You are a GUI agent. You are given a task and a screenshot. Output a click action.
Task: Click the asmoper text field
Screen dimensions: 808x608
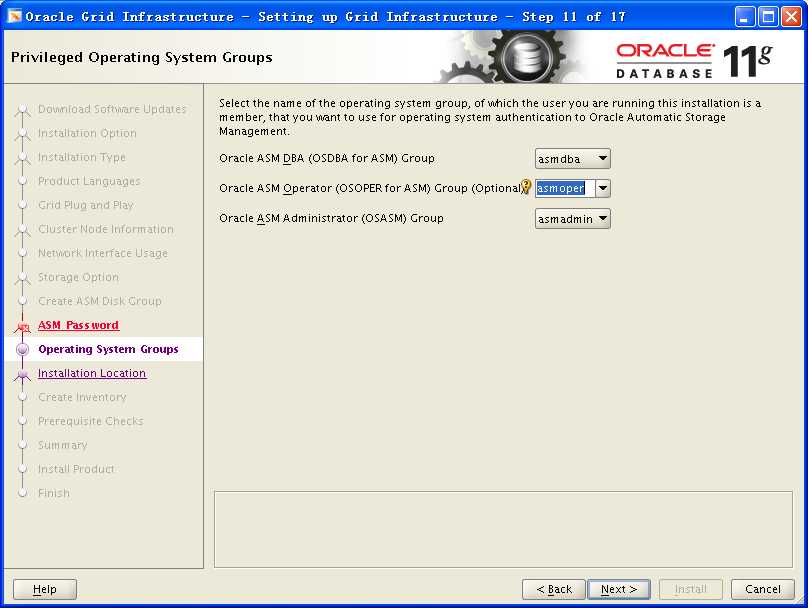tap(565, 189)
